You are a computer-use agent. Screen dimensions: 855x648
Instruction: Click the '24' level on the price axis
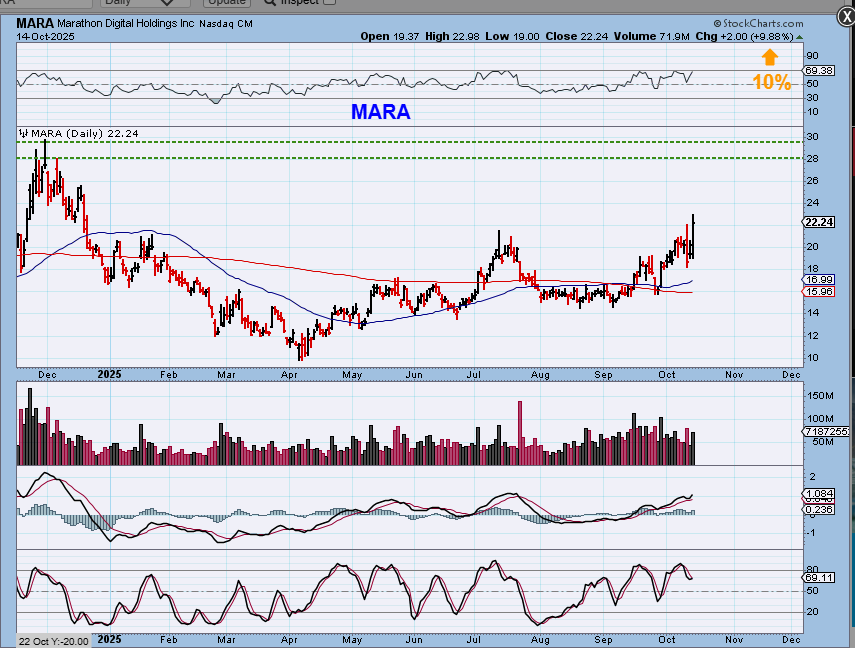(812, 202)
